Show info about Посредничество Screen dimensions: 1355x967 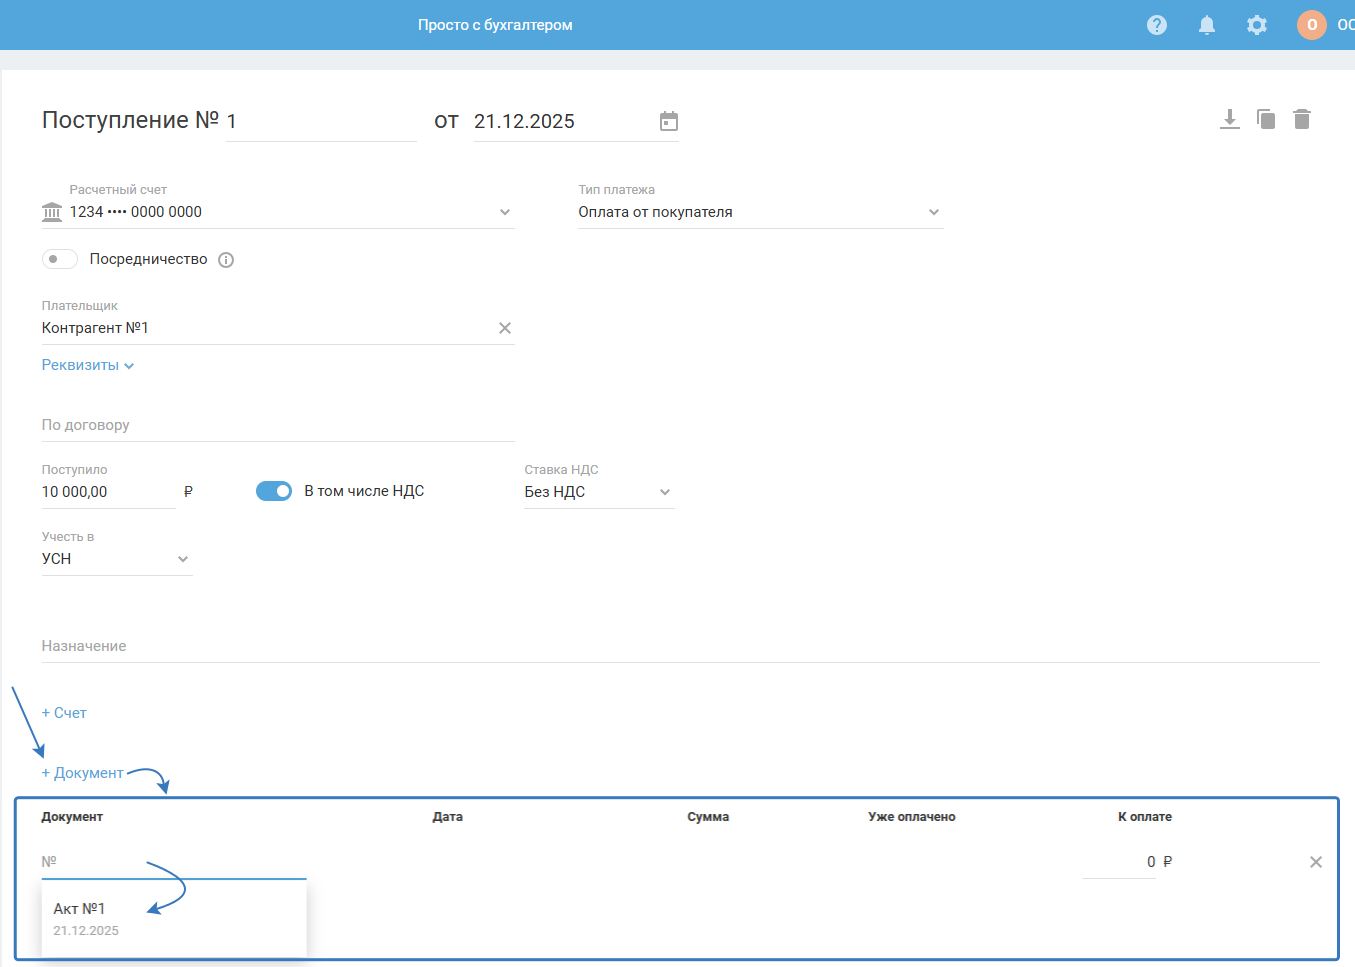[226, 260]
